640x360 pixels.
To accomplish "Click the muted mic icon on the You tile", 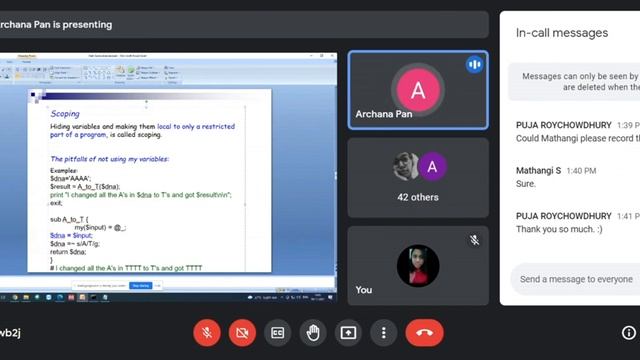I will click(x=474, y=240).
